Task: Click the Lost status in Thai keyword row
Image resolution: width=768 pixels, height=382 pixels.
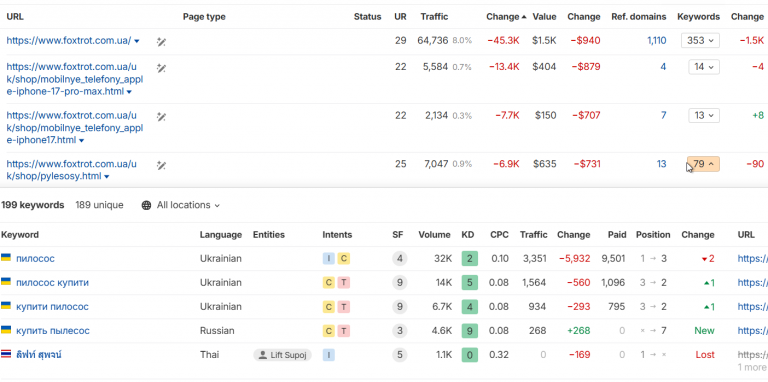Action: (x=705, y=355)
